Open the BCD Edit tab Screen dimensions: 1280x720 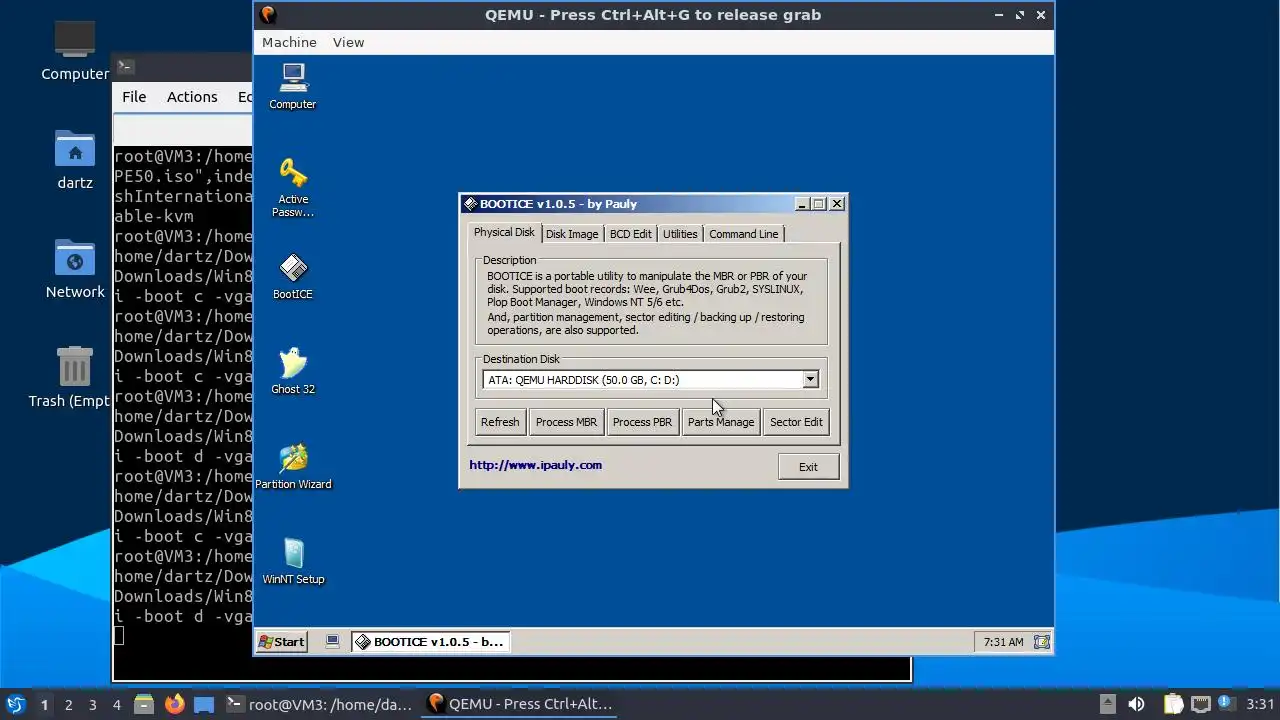tap(630, 234)
